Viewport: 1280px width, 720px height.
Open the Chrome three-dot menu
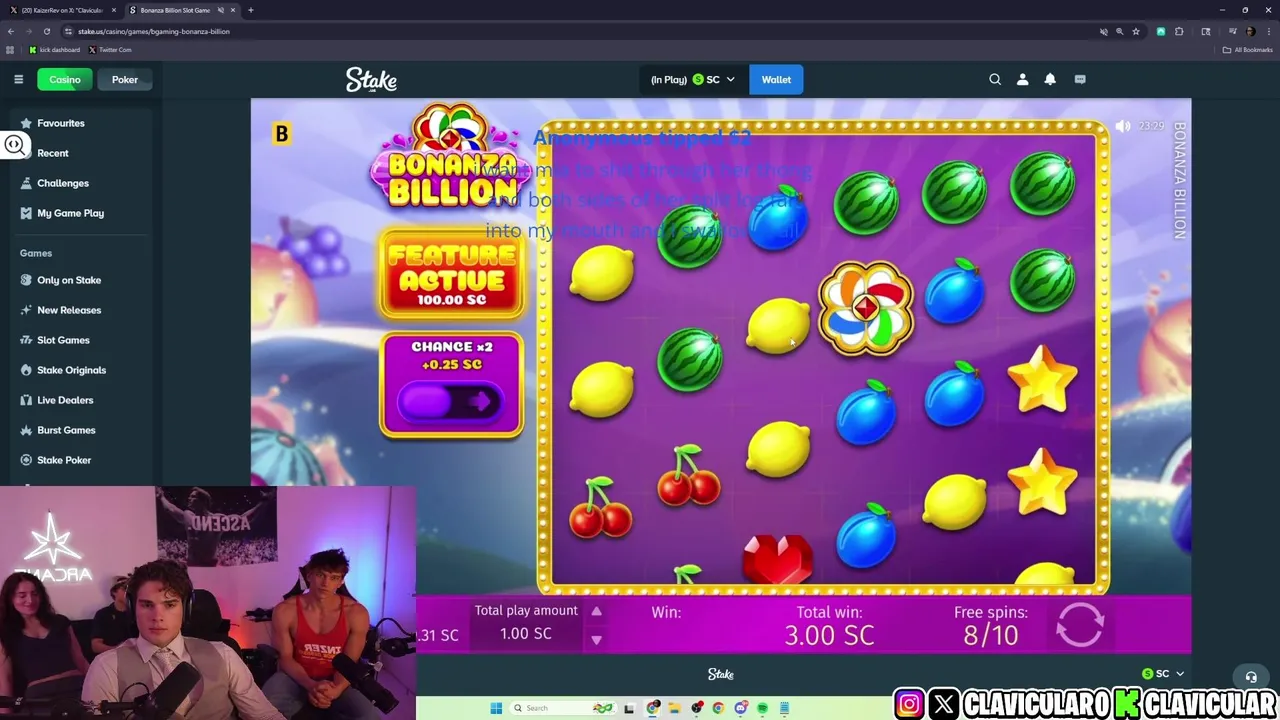pos(1268,31)
